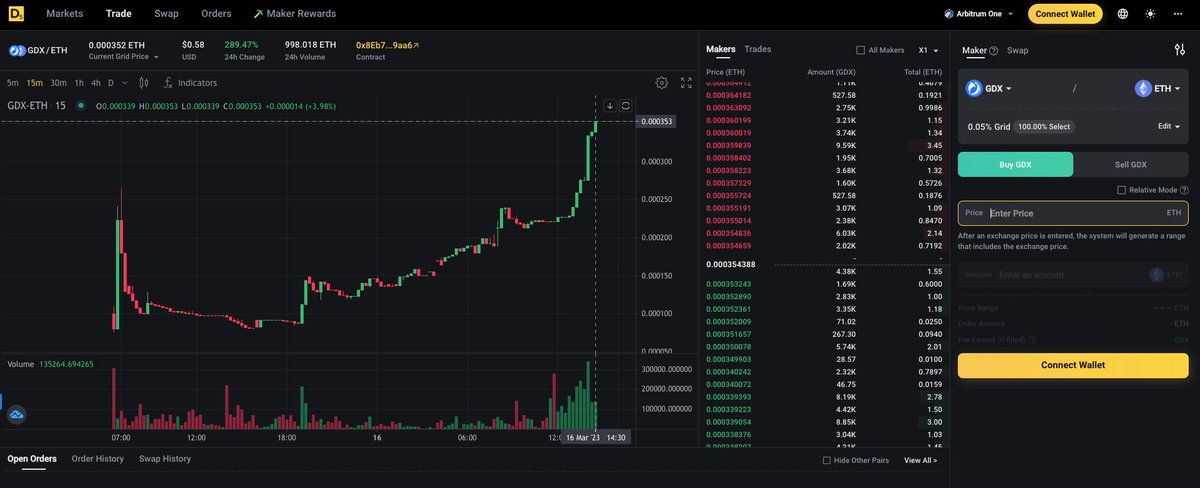Click Connect Wallet in the header
Viewport: 1200px width, 488px height.
pos(1065,14)
